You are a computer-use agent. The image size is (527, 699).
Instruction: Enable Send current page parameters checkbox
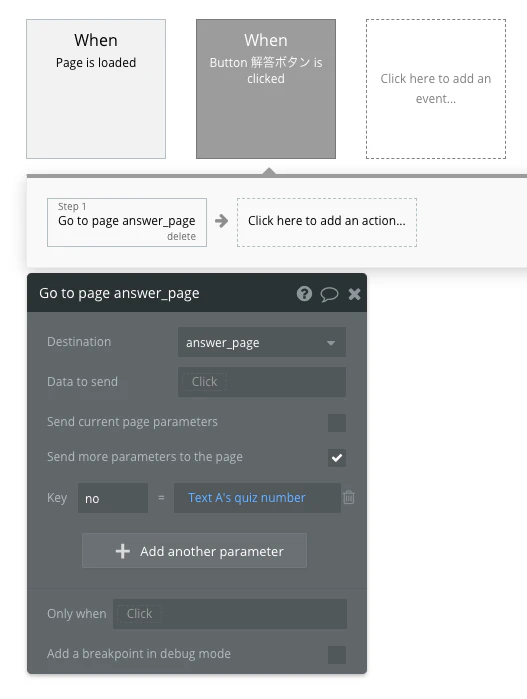(x=337, y=422)
